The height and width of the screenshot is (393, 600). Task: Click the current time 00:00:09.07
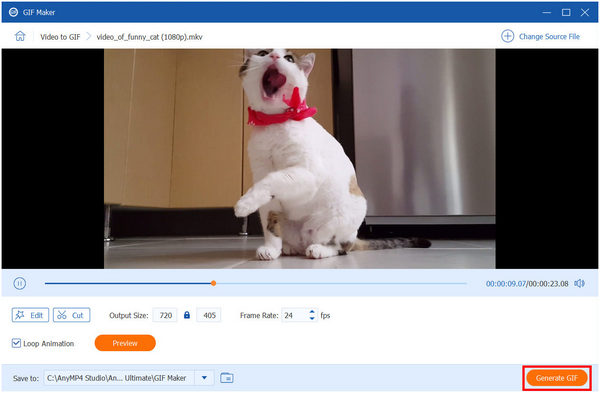pos(506,284)
